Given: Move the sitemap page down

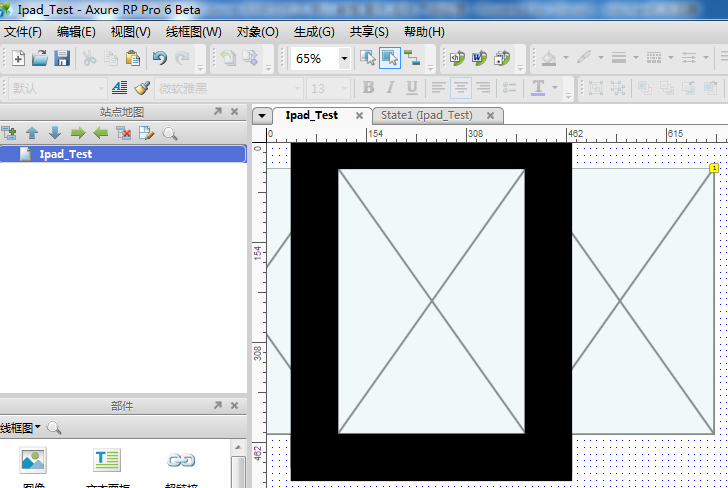Looking at the screenshot, I should coord(55,133).
